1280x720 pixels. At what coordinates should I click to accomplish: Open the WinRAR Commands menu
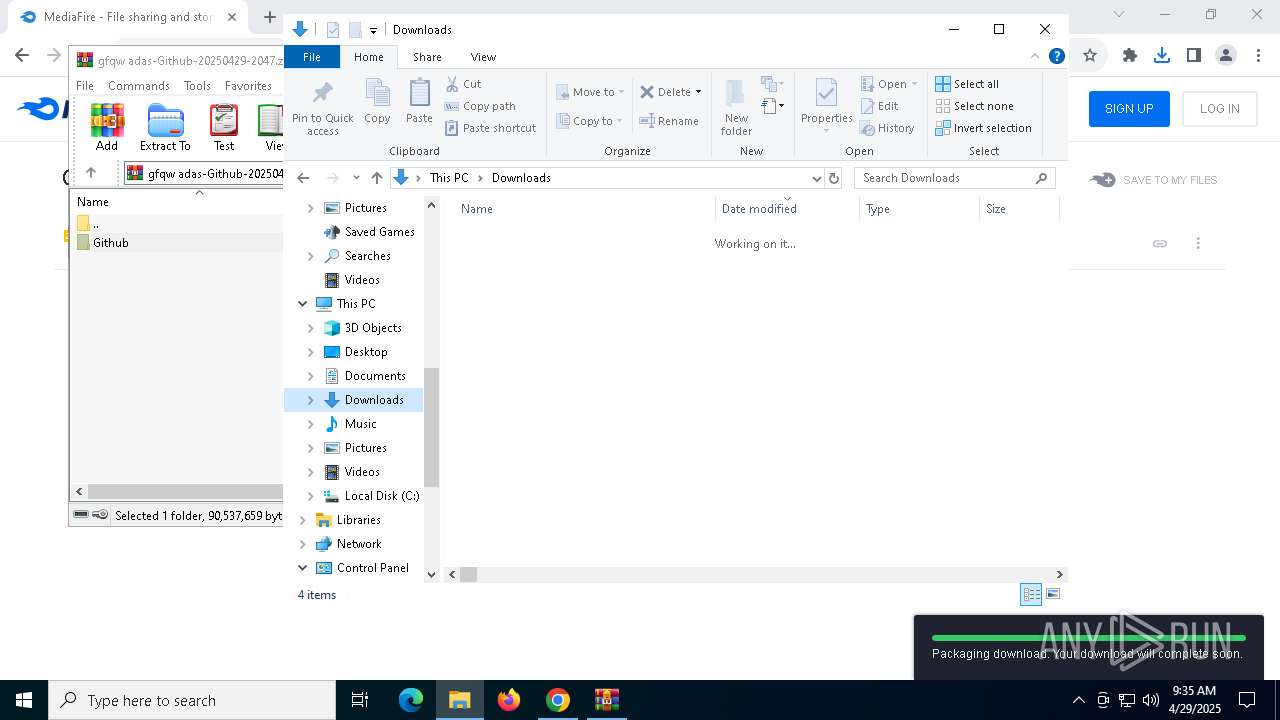(x=139, y=86)
